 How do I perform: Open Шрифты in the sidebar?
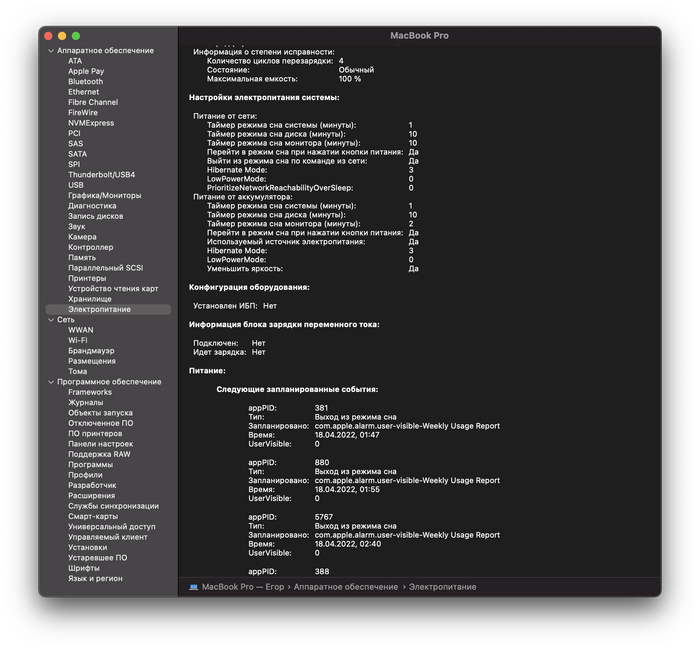tap(84, 568)
